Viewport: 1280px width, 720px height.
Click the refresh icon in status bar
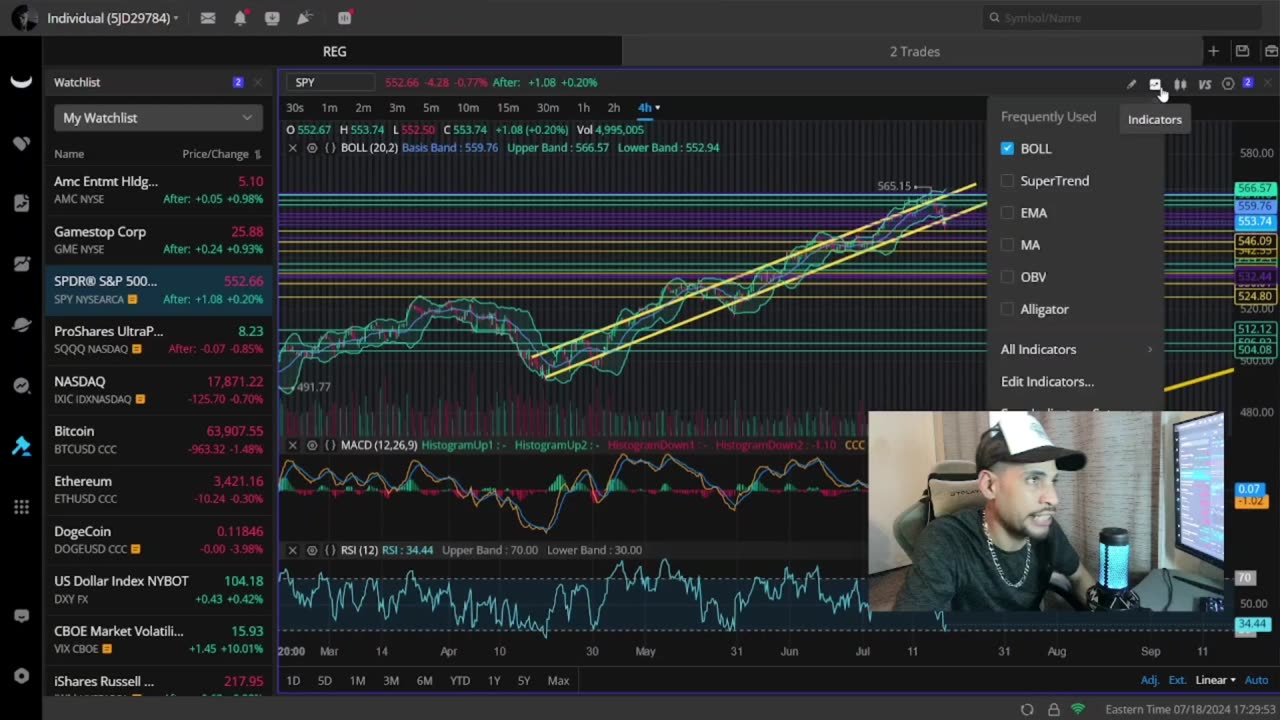coord(1027,709)
